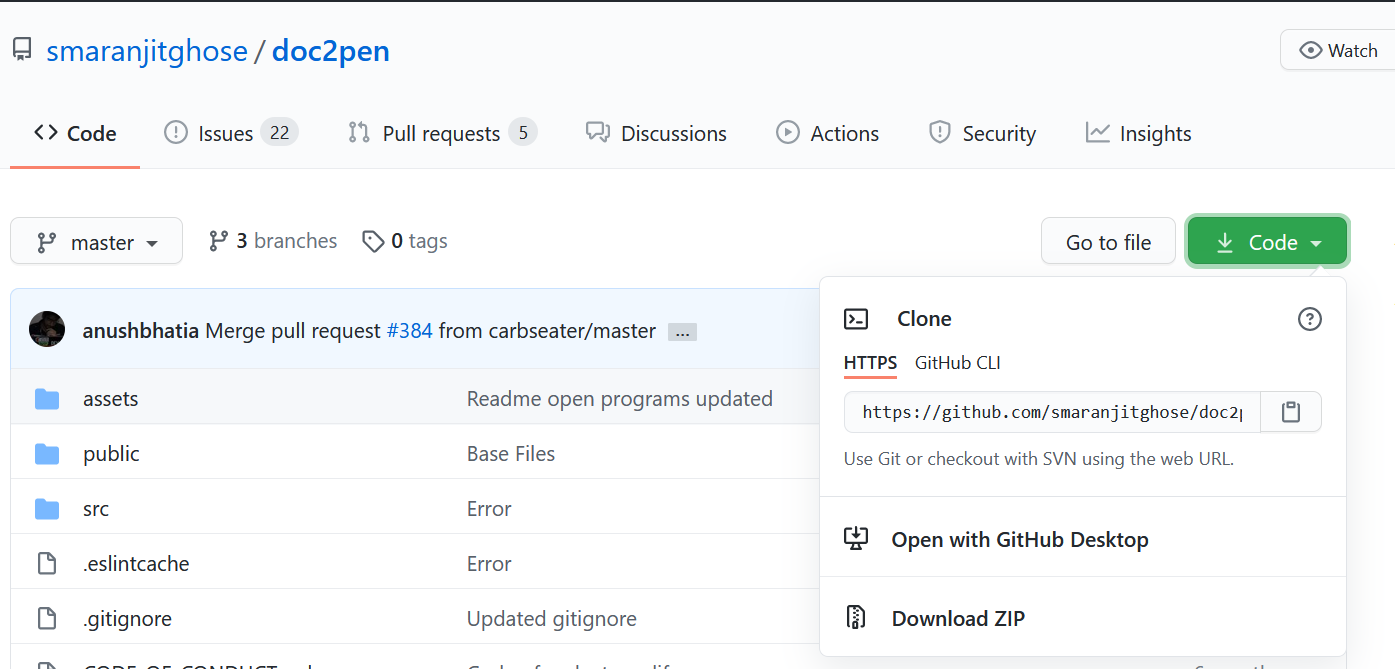Image resolution: width=1395 pixels, height=669 pixels.
Task: Click the tag icon next to 0 tags
Action: (373, 241)
